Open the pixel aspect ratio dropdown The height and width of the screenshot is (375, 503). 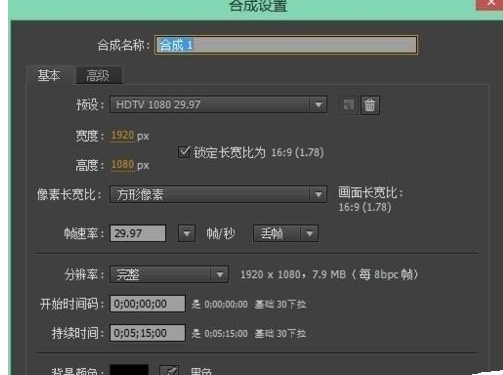click(x=218, y=194)
